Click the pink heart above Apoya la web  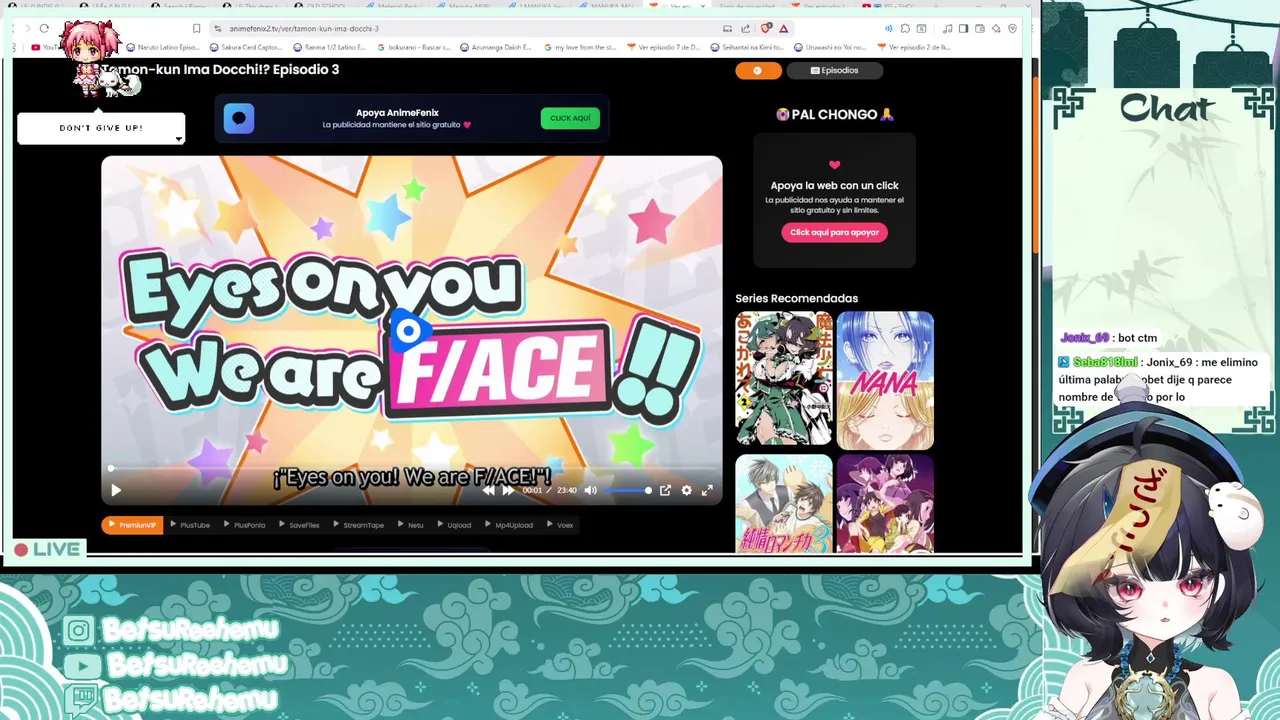[x=834, y=165]
